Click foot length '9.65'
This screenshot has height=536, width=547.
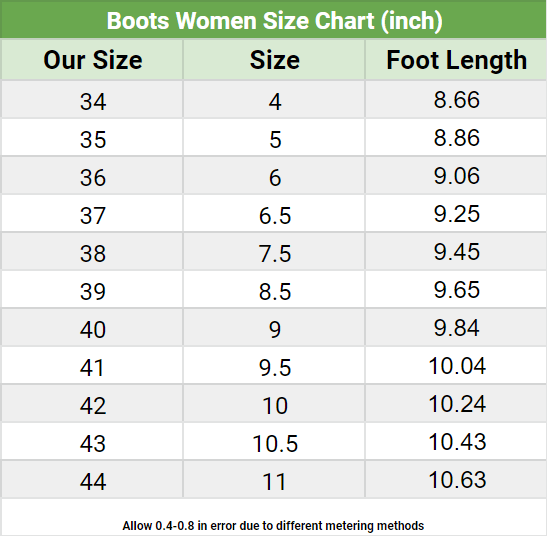click(x=457, y=290)
